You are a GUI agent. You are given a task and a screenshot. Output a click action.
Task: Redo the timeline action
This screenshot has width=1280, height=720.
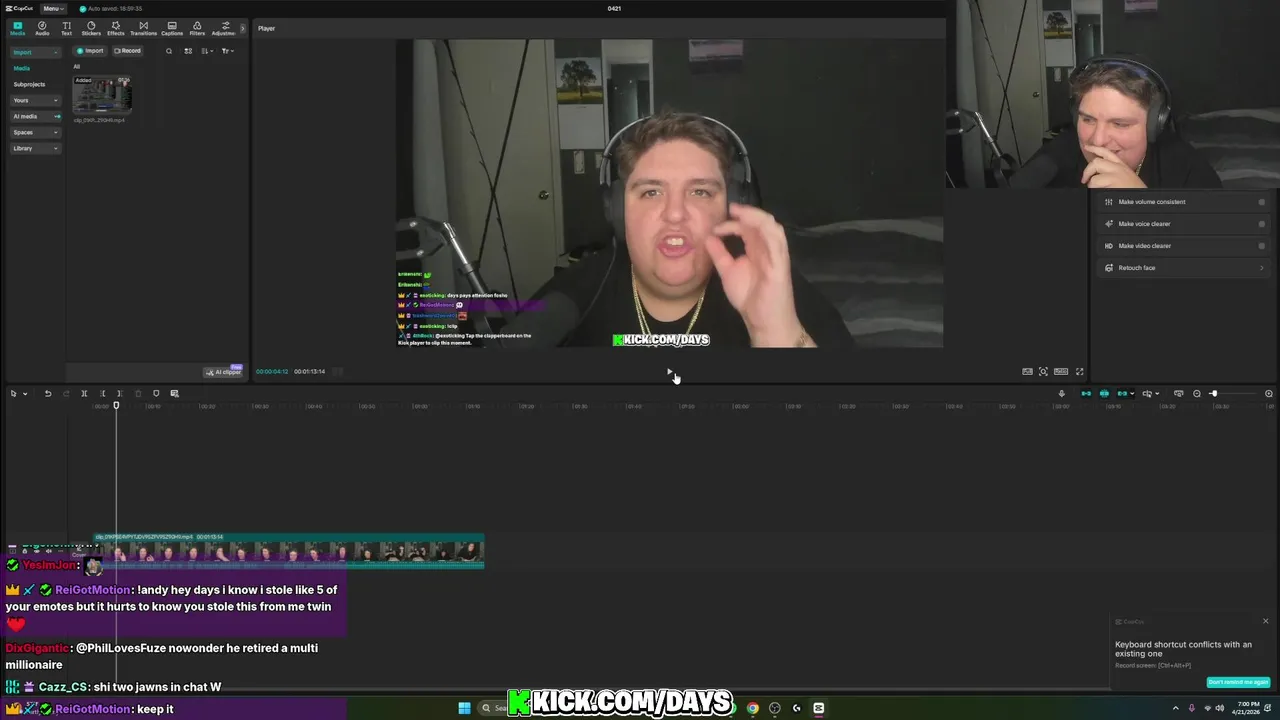[x=65, y=394]
